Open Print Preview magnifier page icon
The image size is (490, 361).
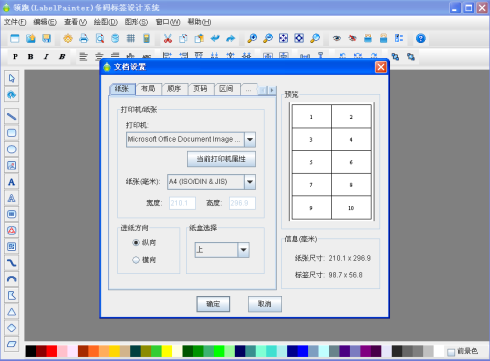pyautogui.click(x=100, y=38)
